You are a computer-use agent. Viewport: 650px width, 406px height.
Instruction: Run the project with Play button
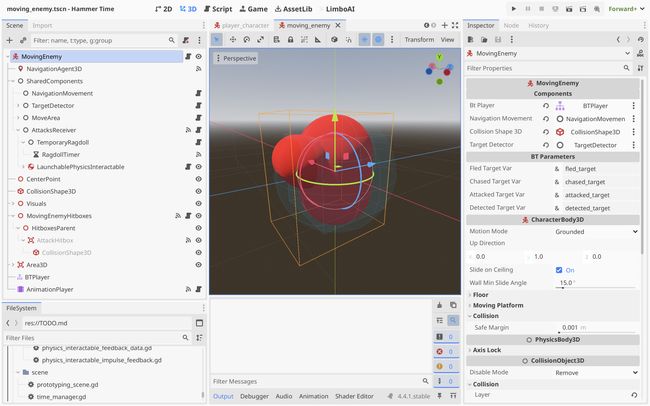coord(514,9)
